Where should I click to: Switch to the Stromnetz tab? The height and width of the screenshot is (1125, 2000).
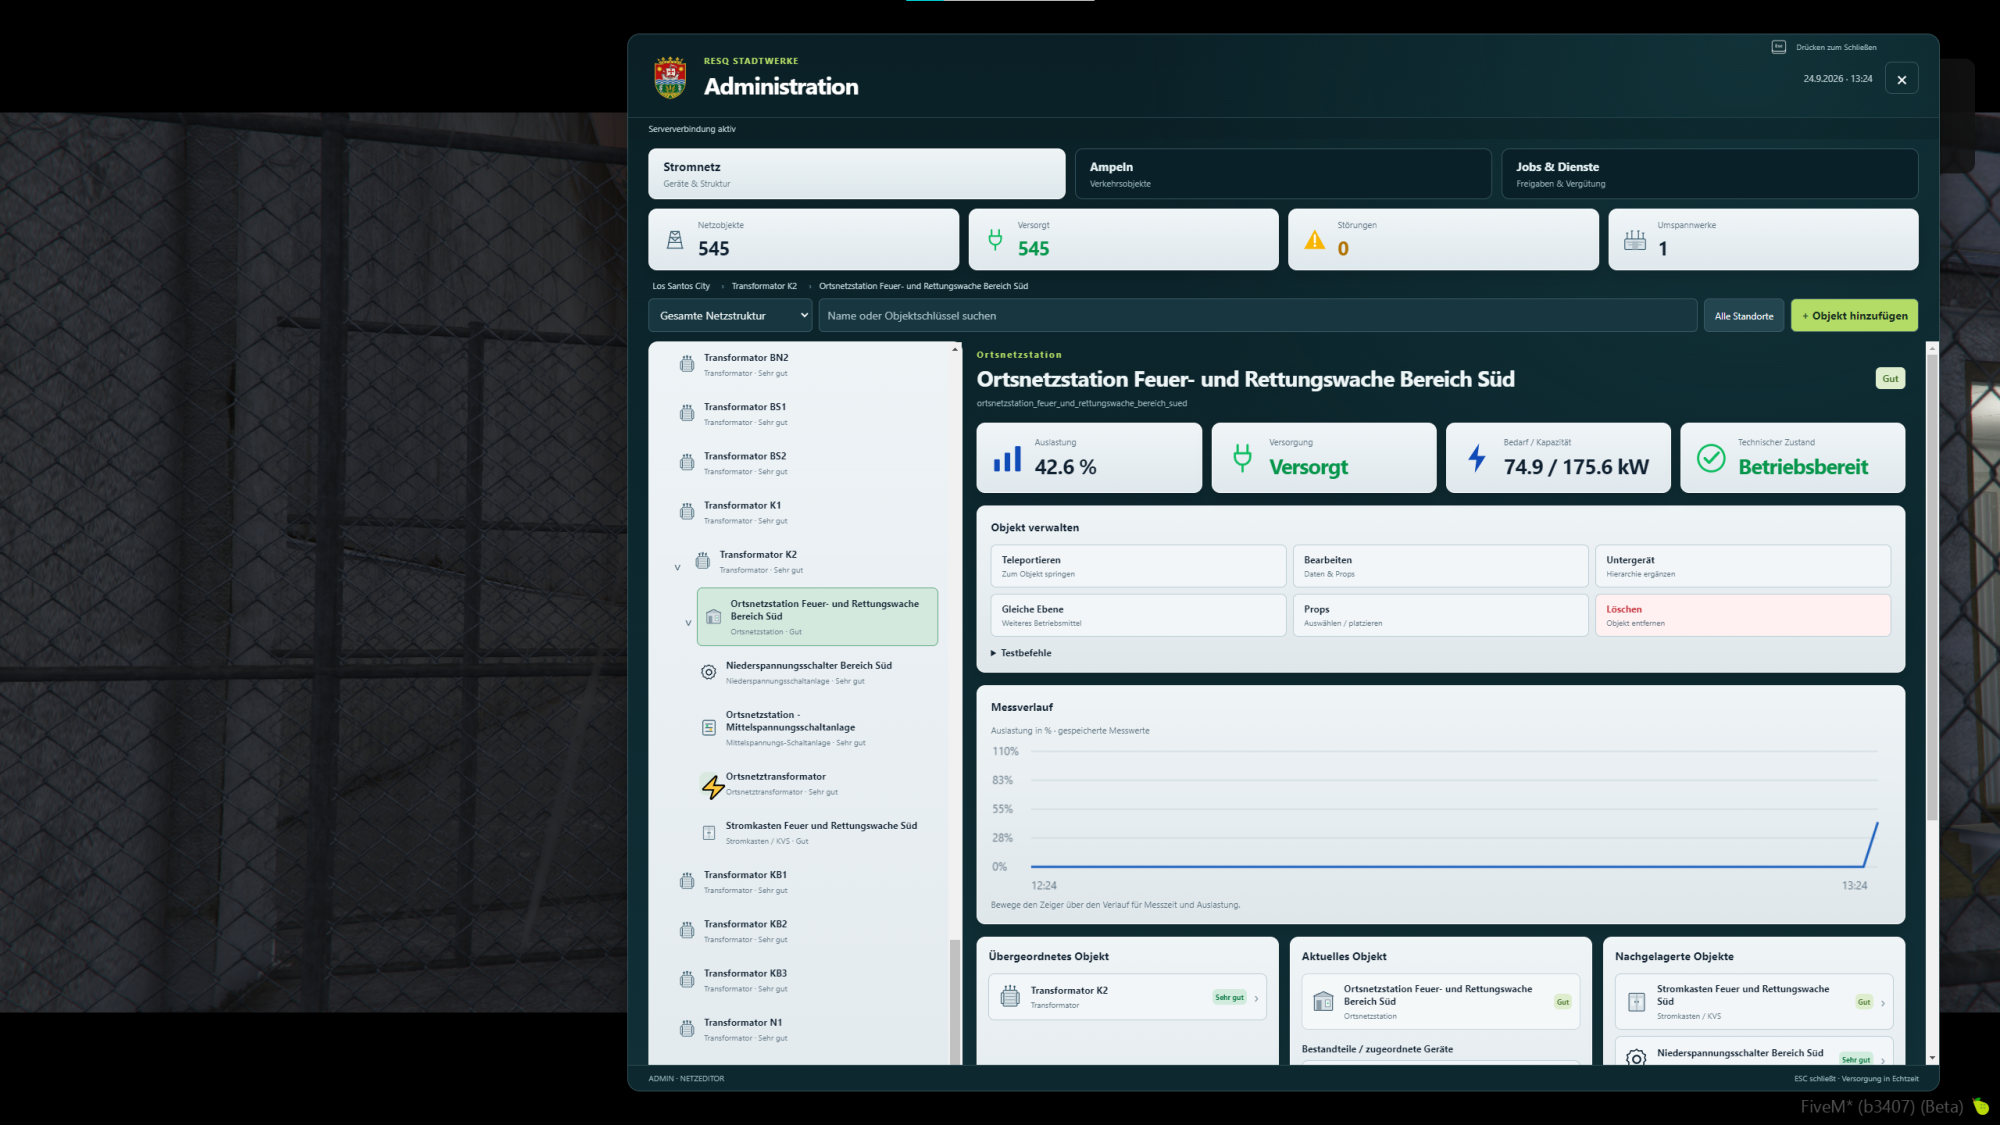click(x=856, y=174)
